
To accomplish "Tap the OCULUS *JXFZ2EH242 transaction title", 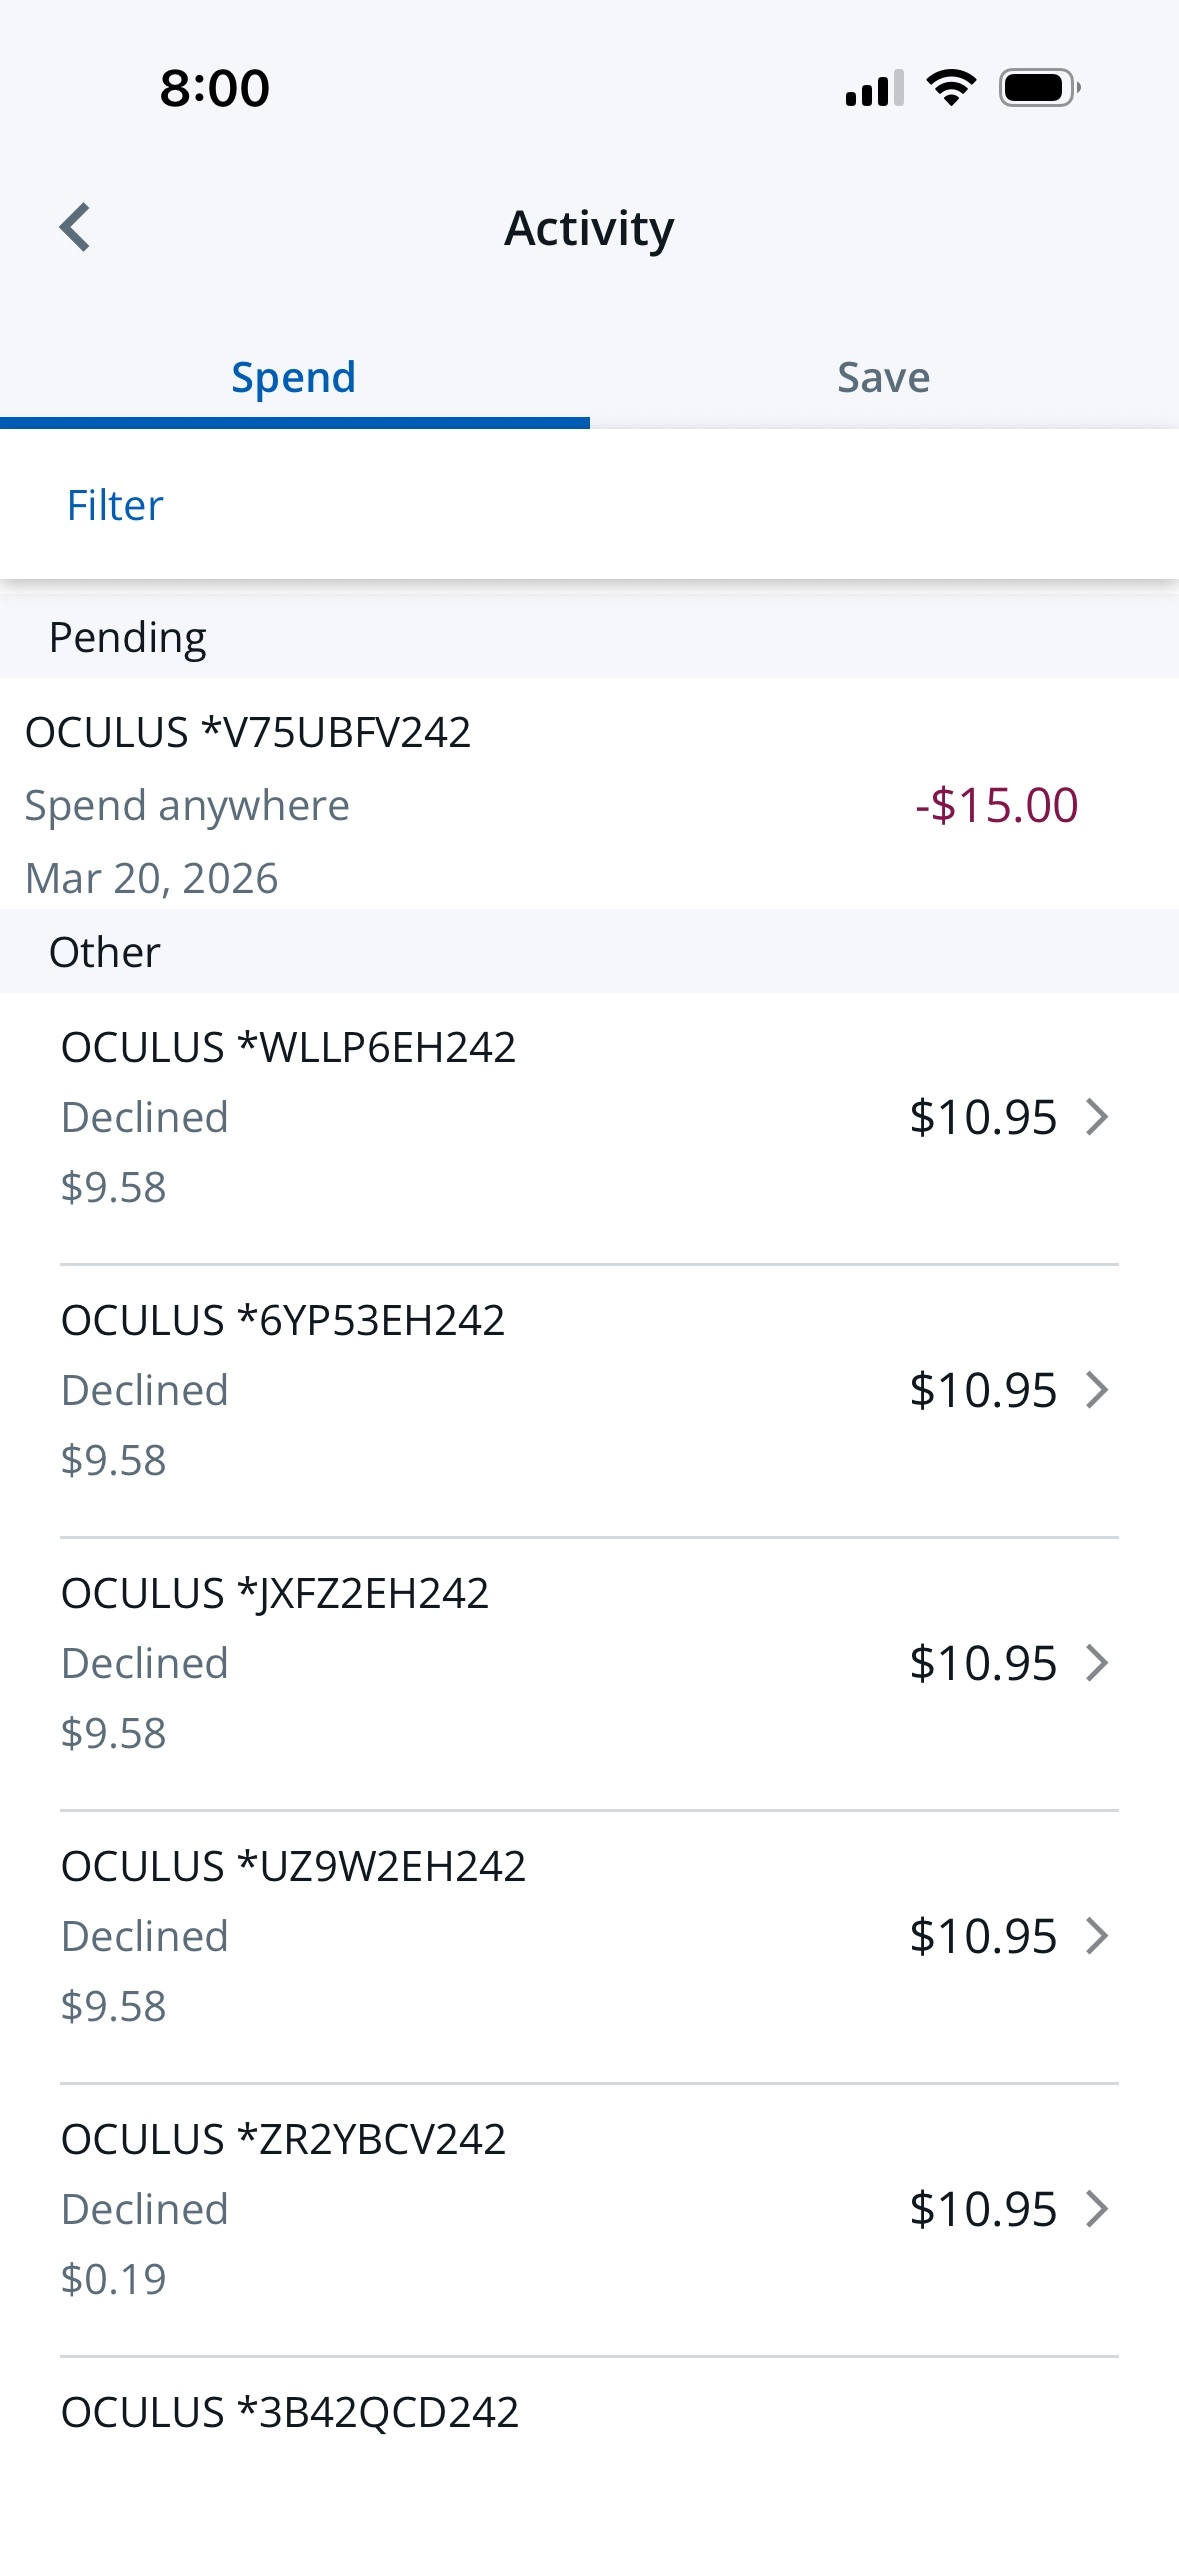I will click(x=275, y=1594).
